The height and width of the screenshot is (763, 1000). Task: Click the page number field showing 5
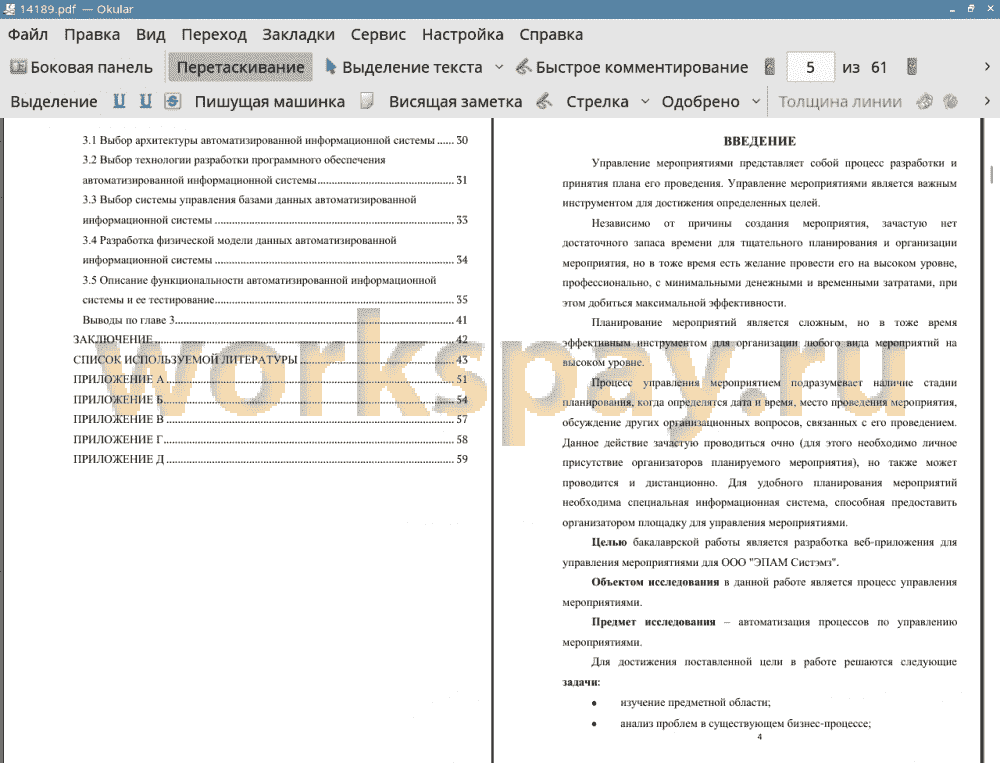click(x=810, y=67)
